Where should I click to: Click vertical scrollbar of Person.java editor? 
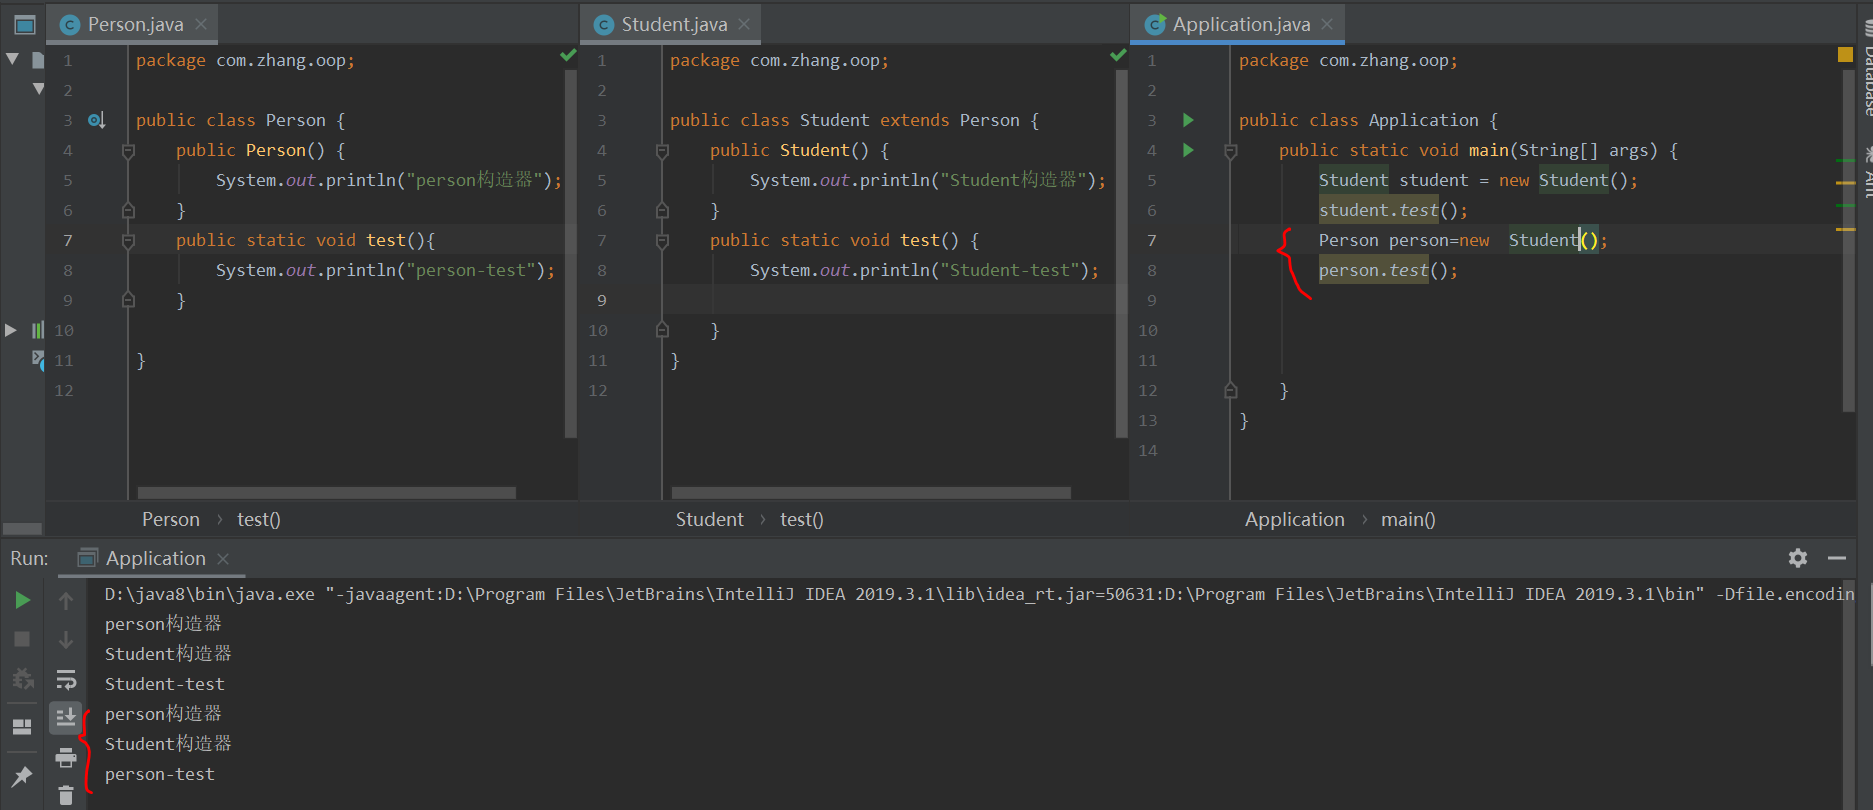click(571, 254)
